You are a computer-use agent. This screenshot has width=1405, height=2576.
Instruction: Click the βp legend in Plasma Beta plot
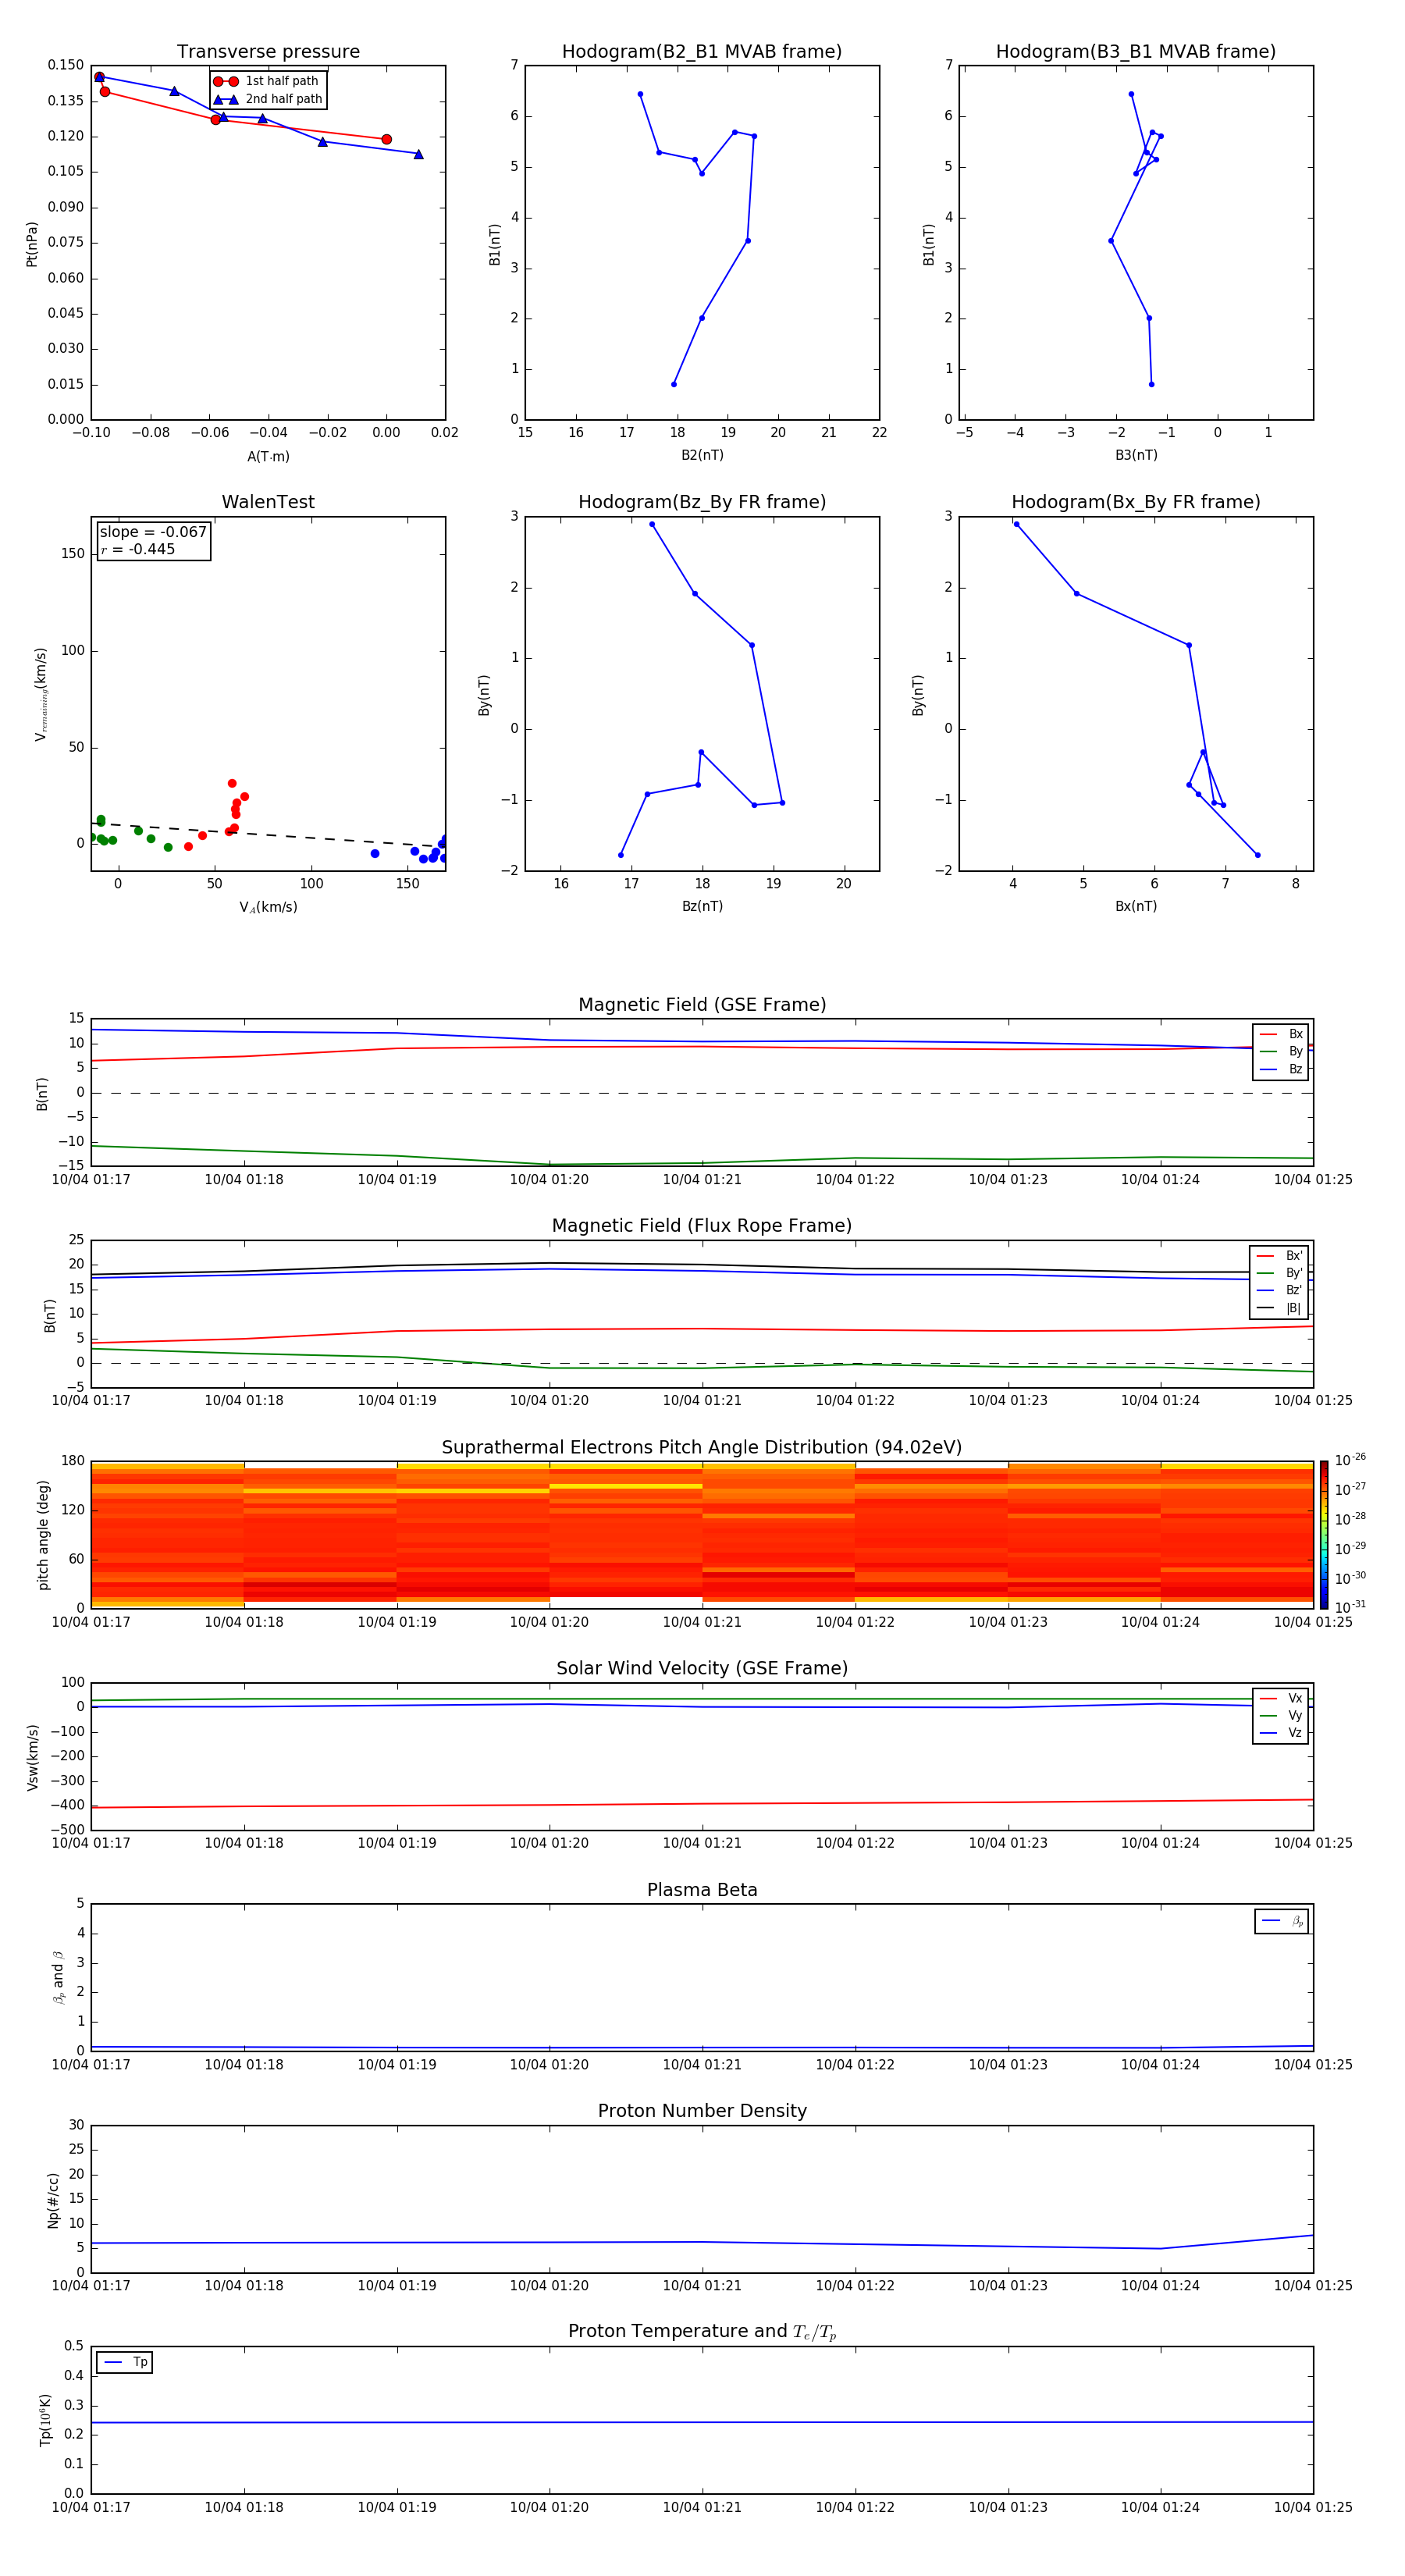tap(1282, 1921)
